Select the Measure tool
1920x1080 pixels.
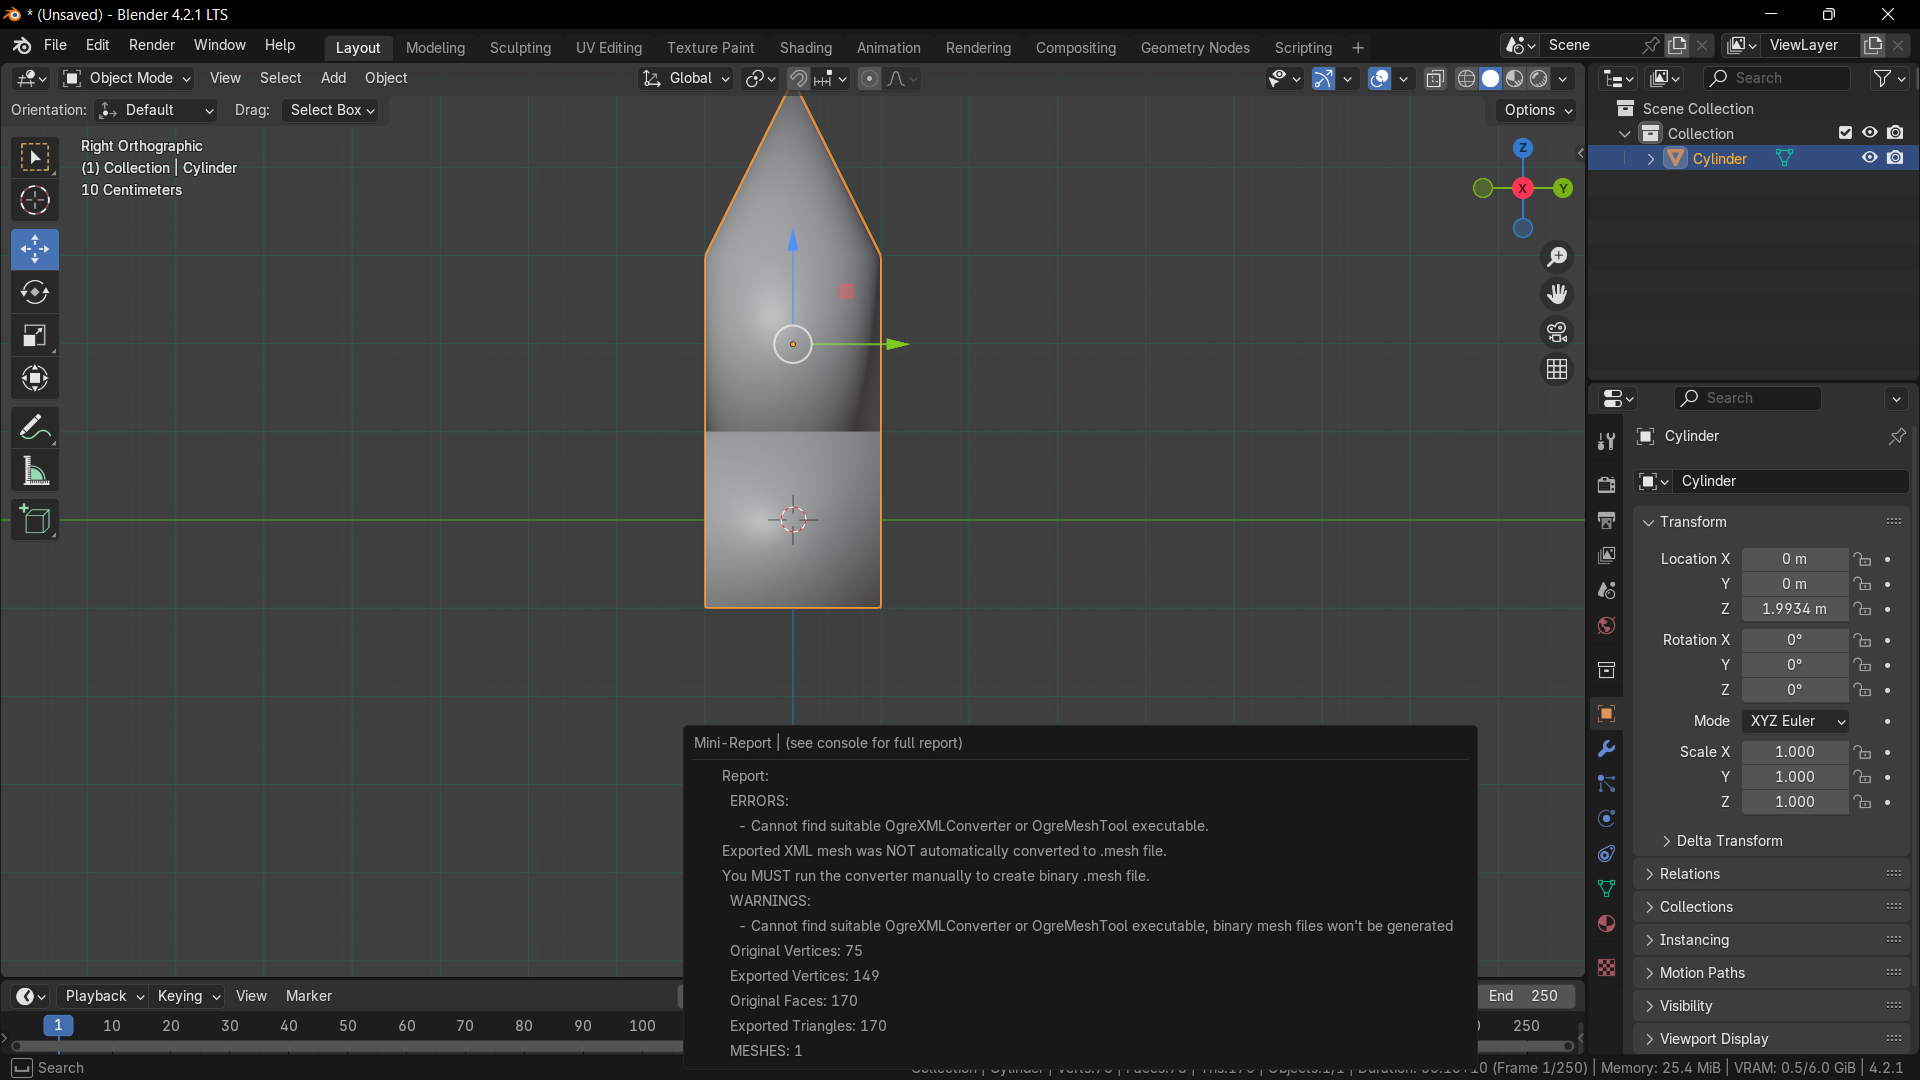coord(35,471)
